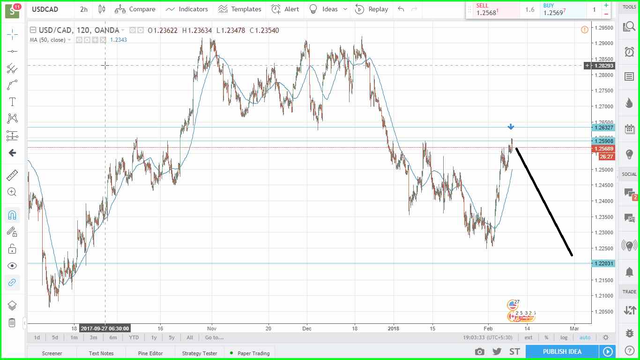Viewport: 640px width, 360px height.
Task: Toggle the drawings sync link icon
Action: pos(12,282)
